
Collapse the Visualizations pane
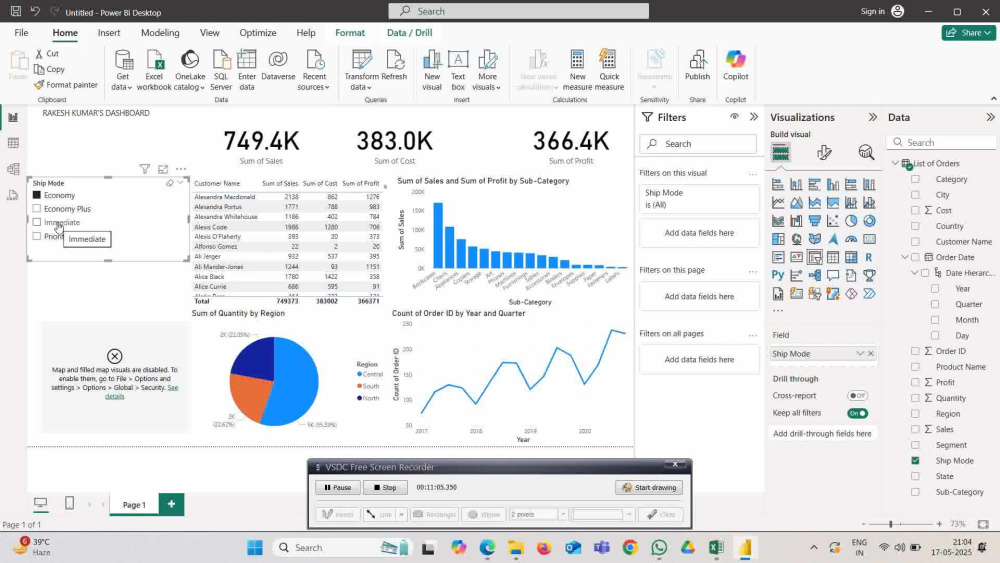point(872,117)
